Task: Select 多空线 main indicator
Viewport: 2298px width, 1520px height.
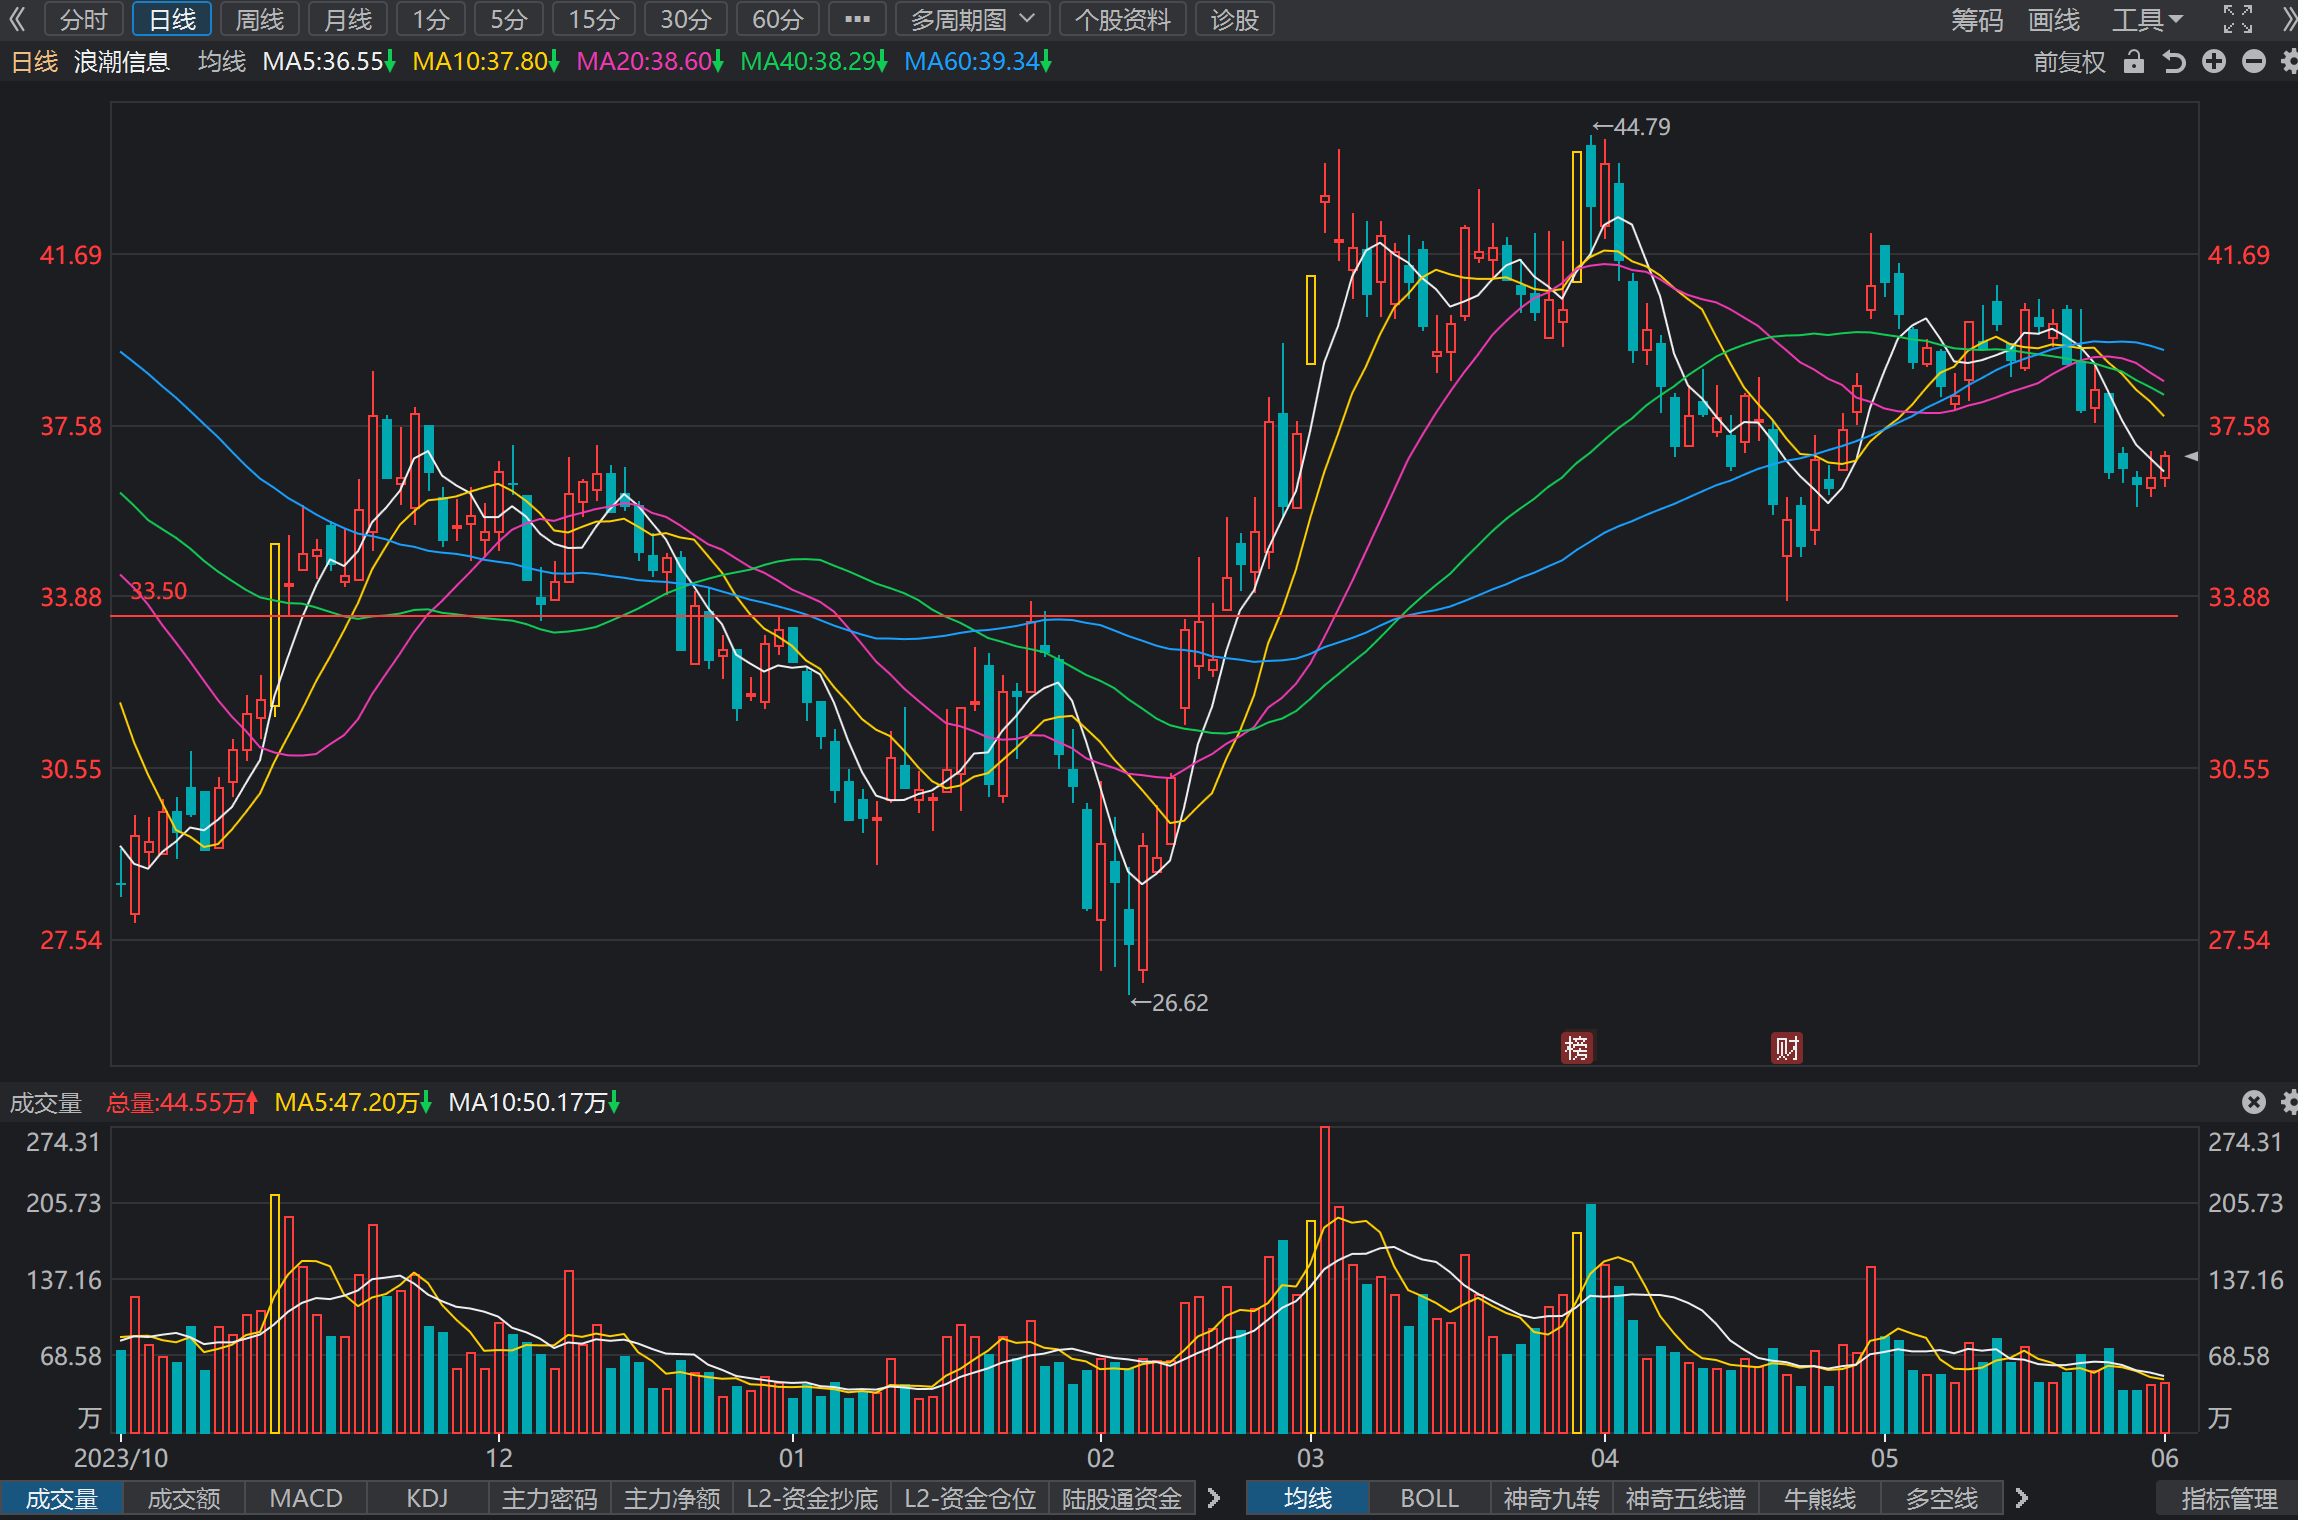Action: (1942, 1499)
